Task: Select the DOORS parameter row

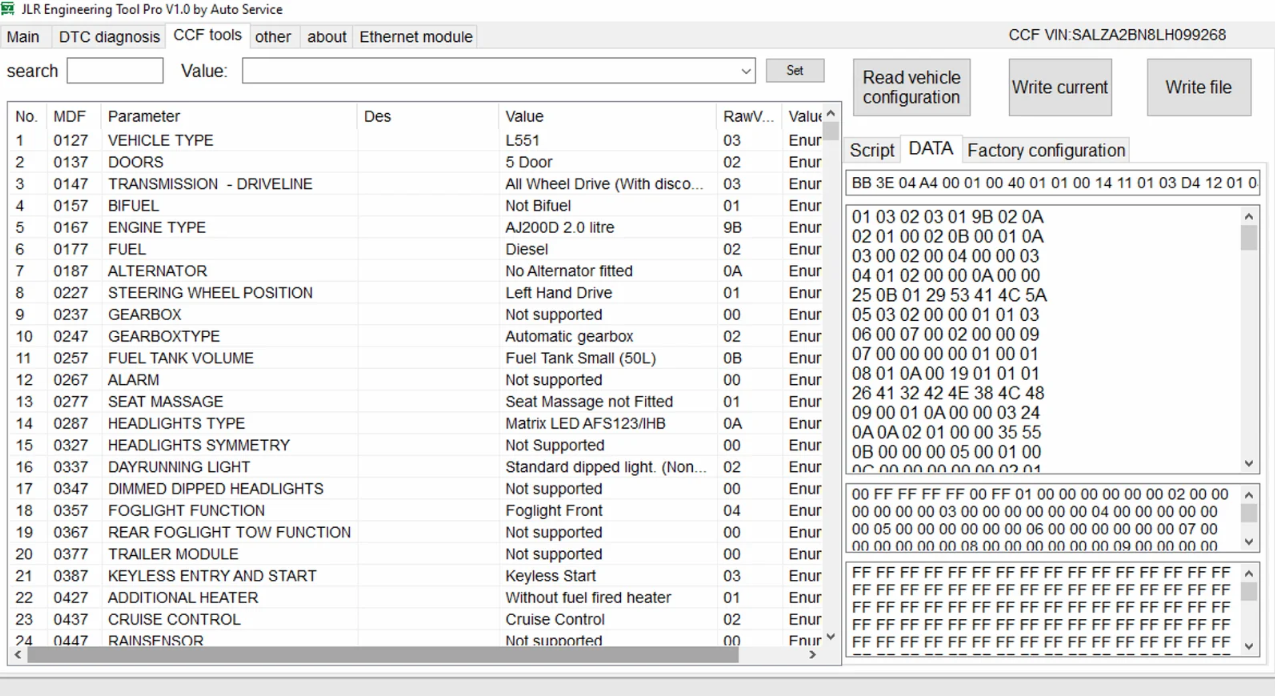Action: tap(415, 162)
